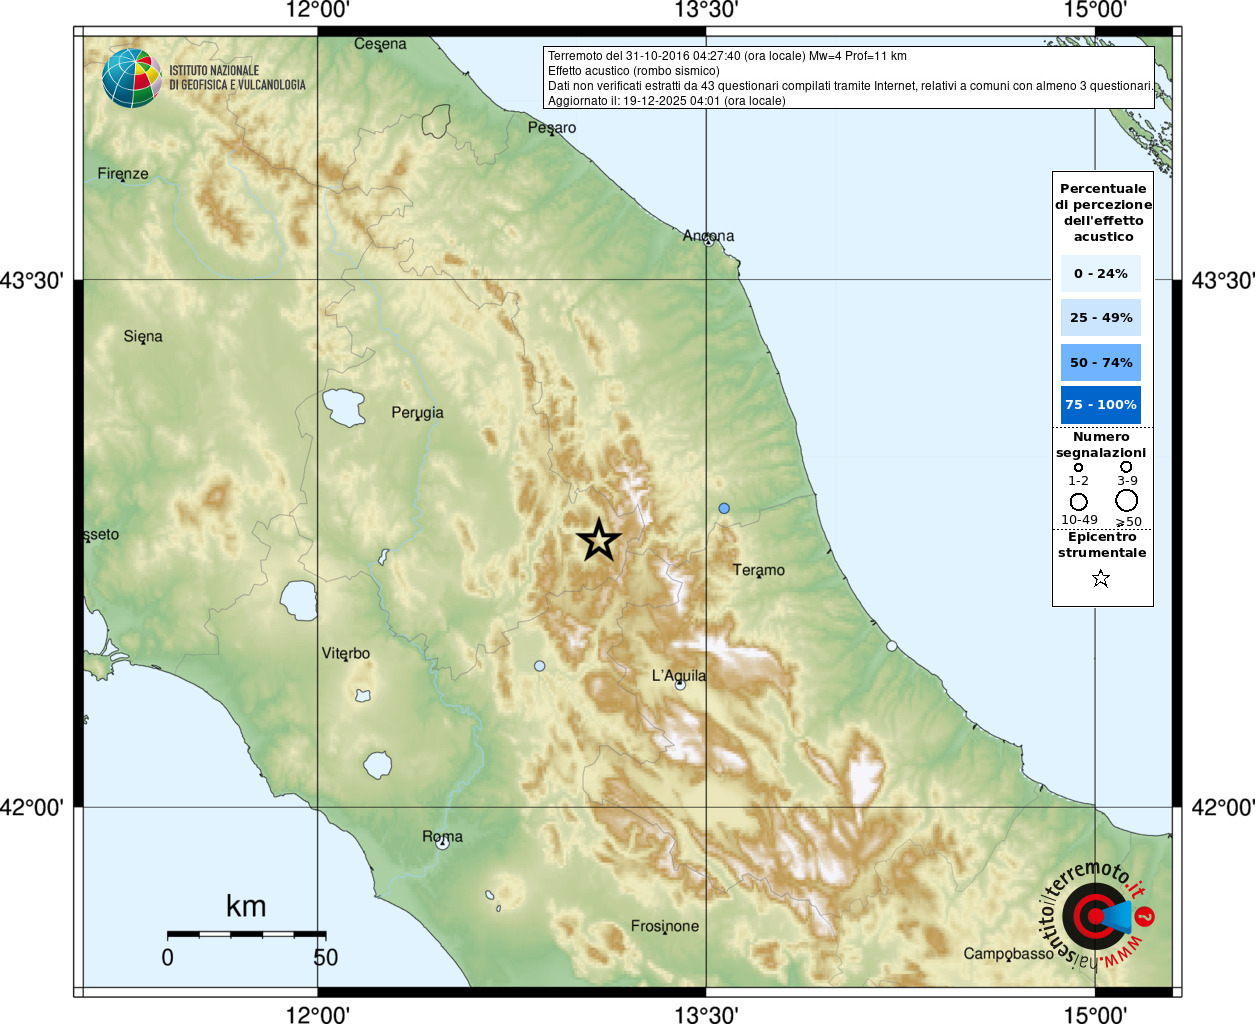The image size is (1255, 1024).
Task: Click the legend epicenter star symbol
Action: (1101, 578)
